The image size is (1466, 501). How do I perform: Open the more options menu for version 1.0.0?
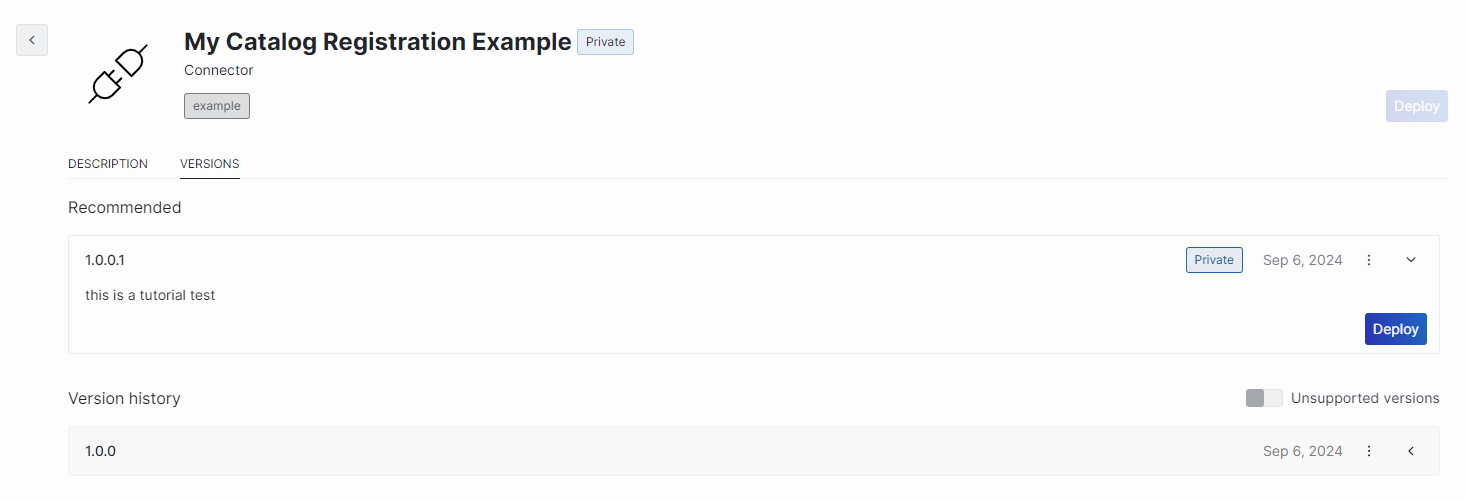(1369, 451)
